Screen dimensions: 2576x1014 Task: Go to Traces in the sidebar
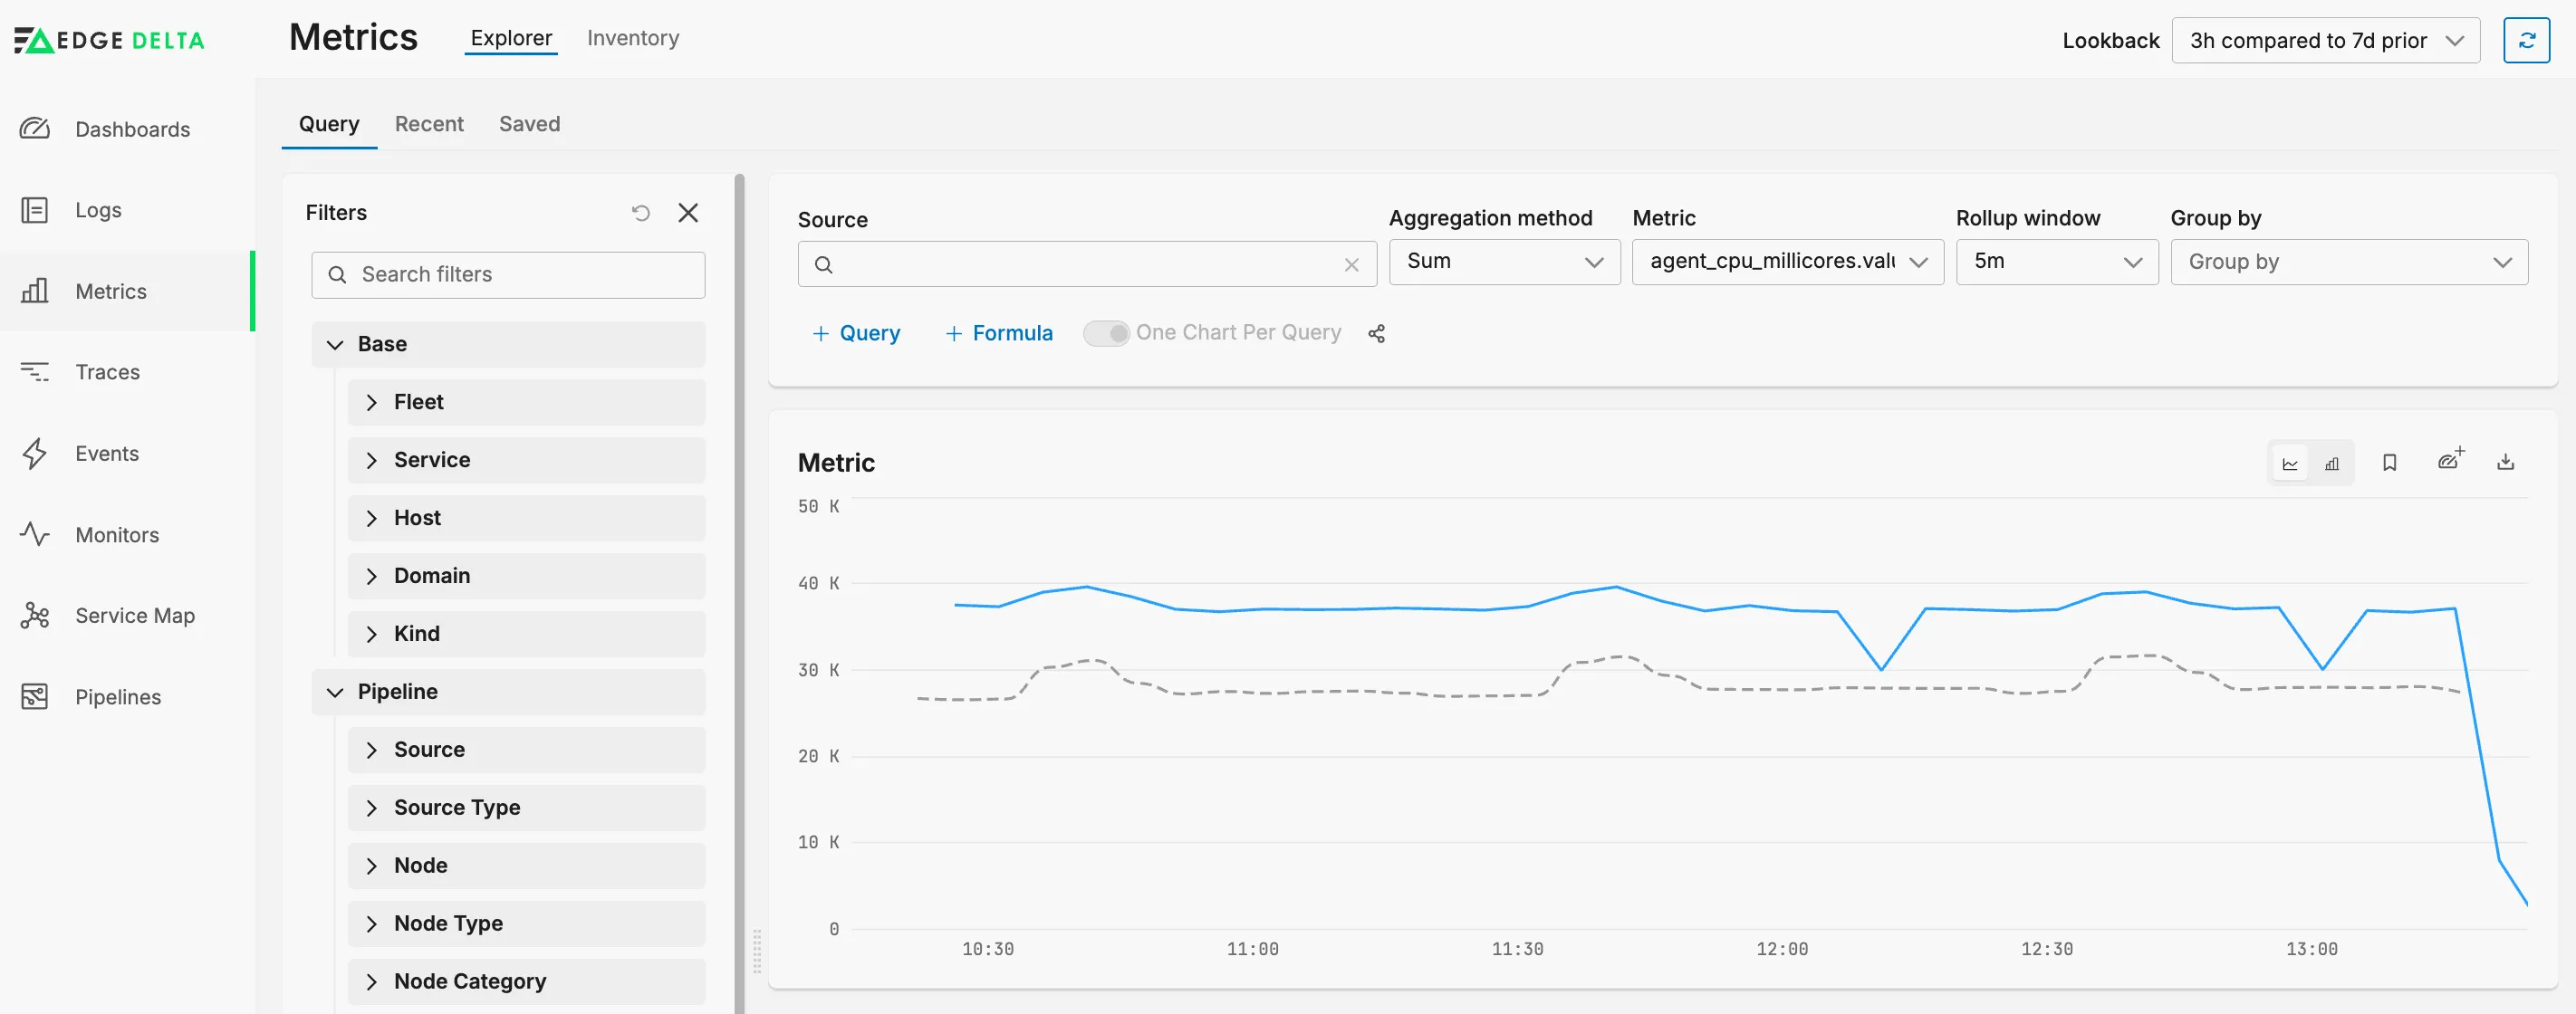(x=107, y=372)
